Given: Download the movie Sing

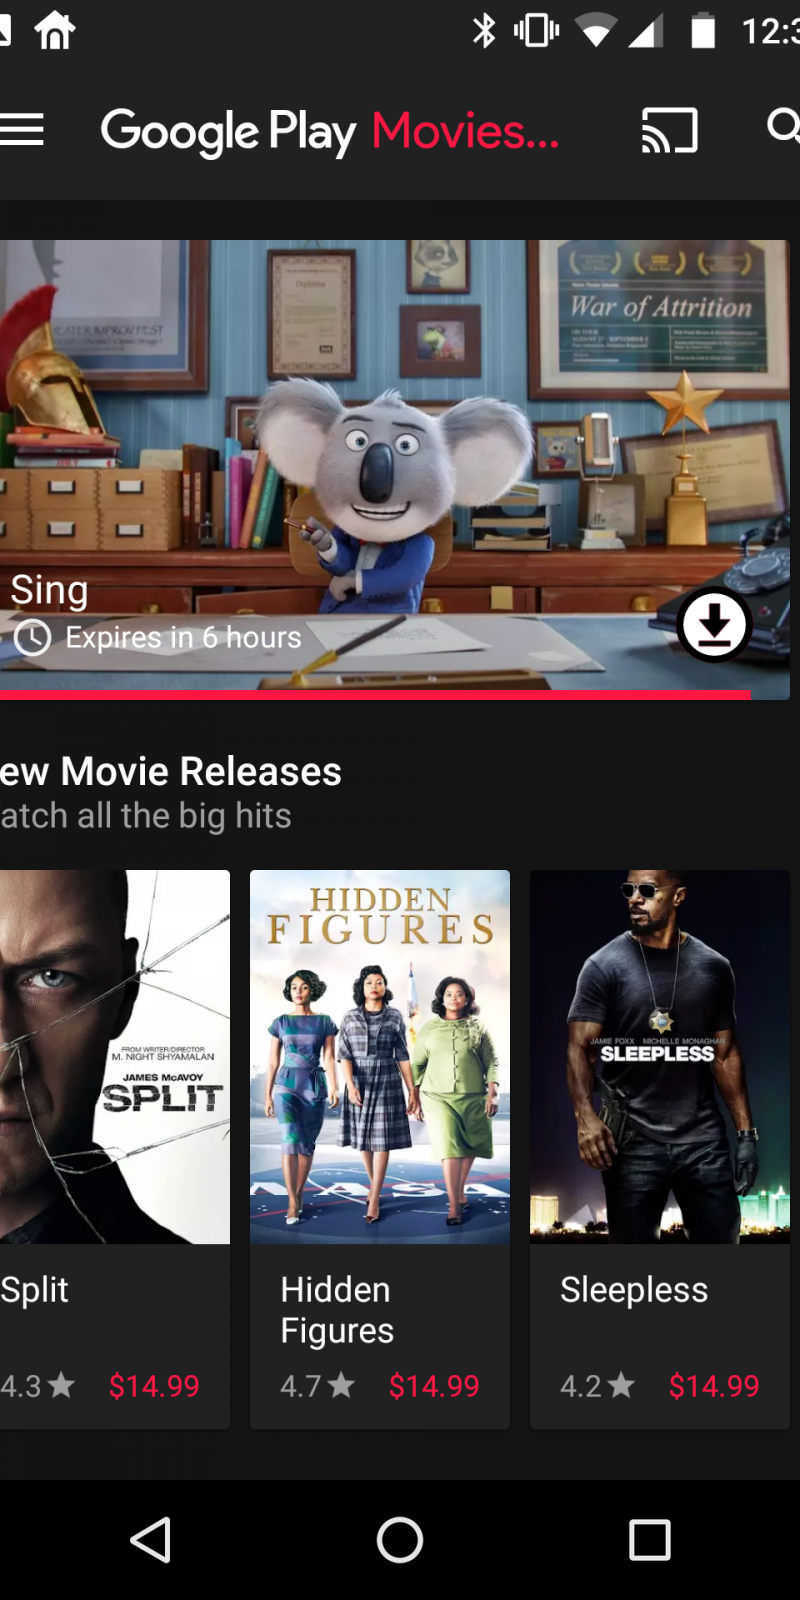Looking at the screenshot, I should tap(714, 625).
